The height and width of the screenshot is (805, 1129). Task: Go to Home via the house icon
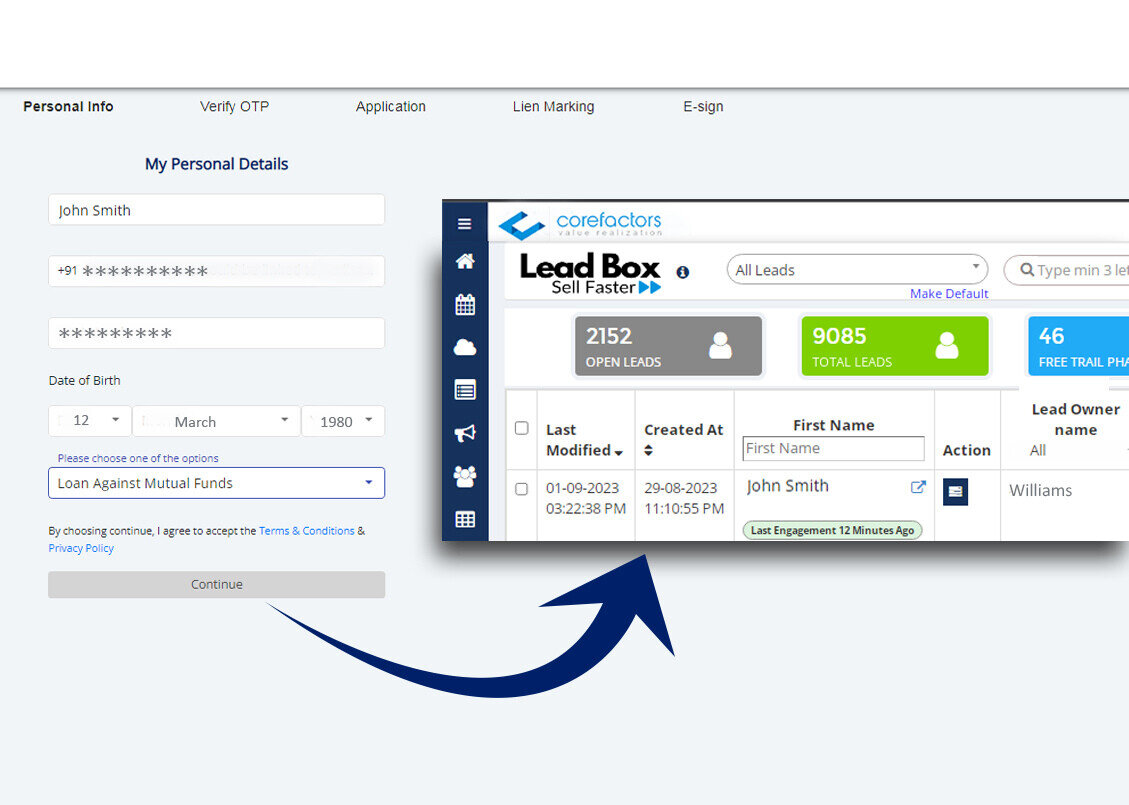coord(465,261)
